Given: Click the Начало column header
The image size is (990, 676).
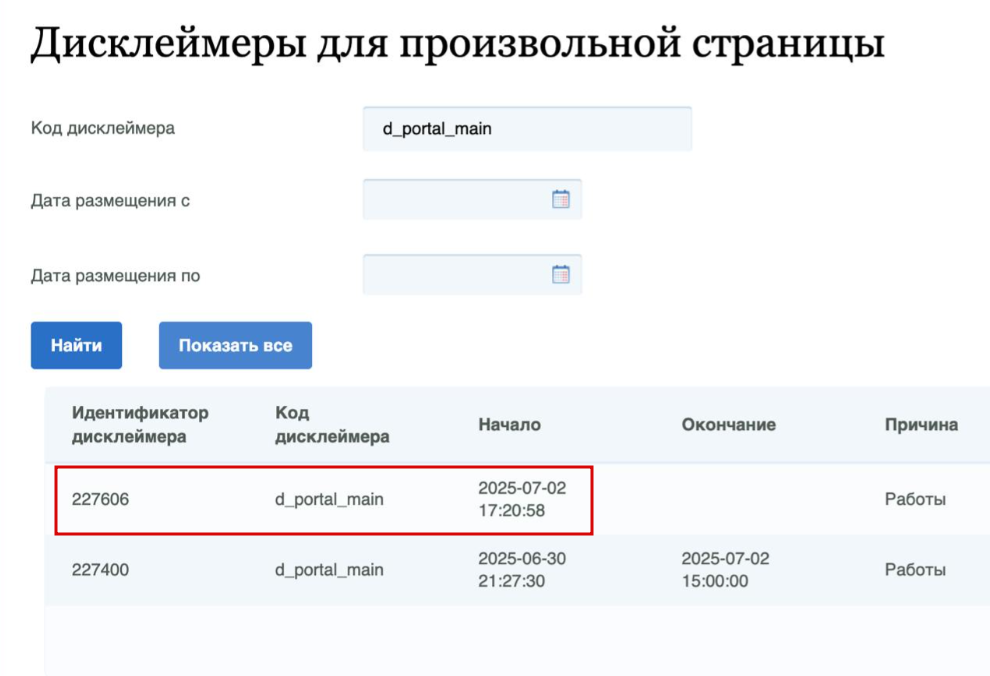Looking at the screenshot, I should [x=510, y=425].
